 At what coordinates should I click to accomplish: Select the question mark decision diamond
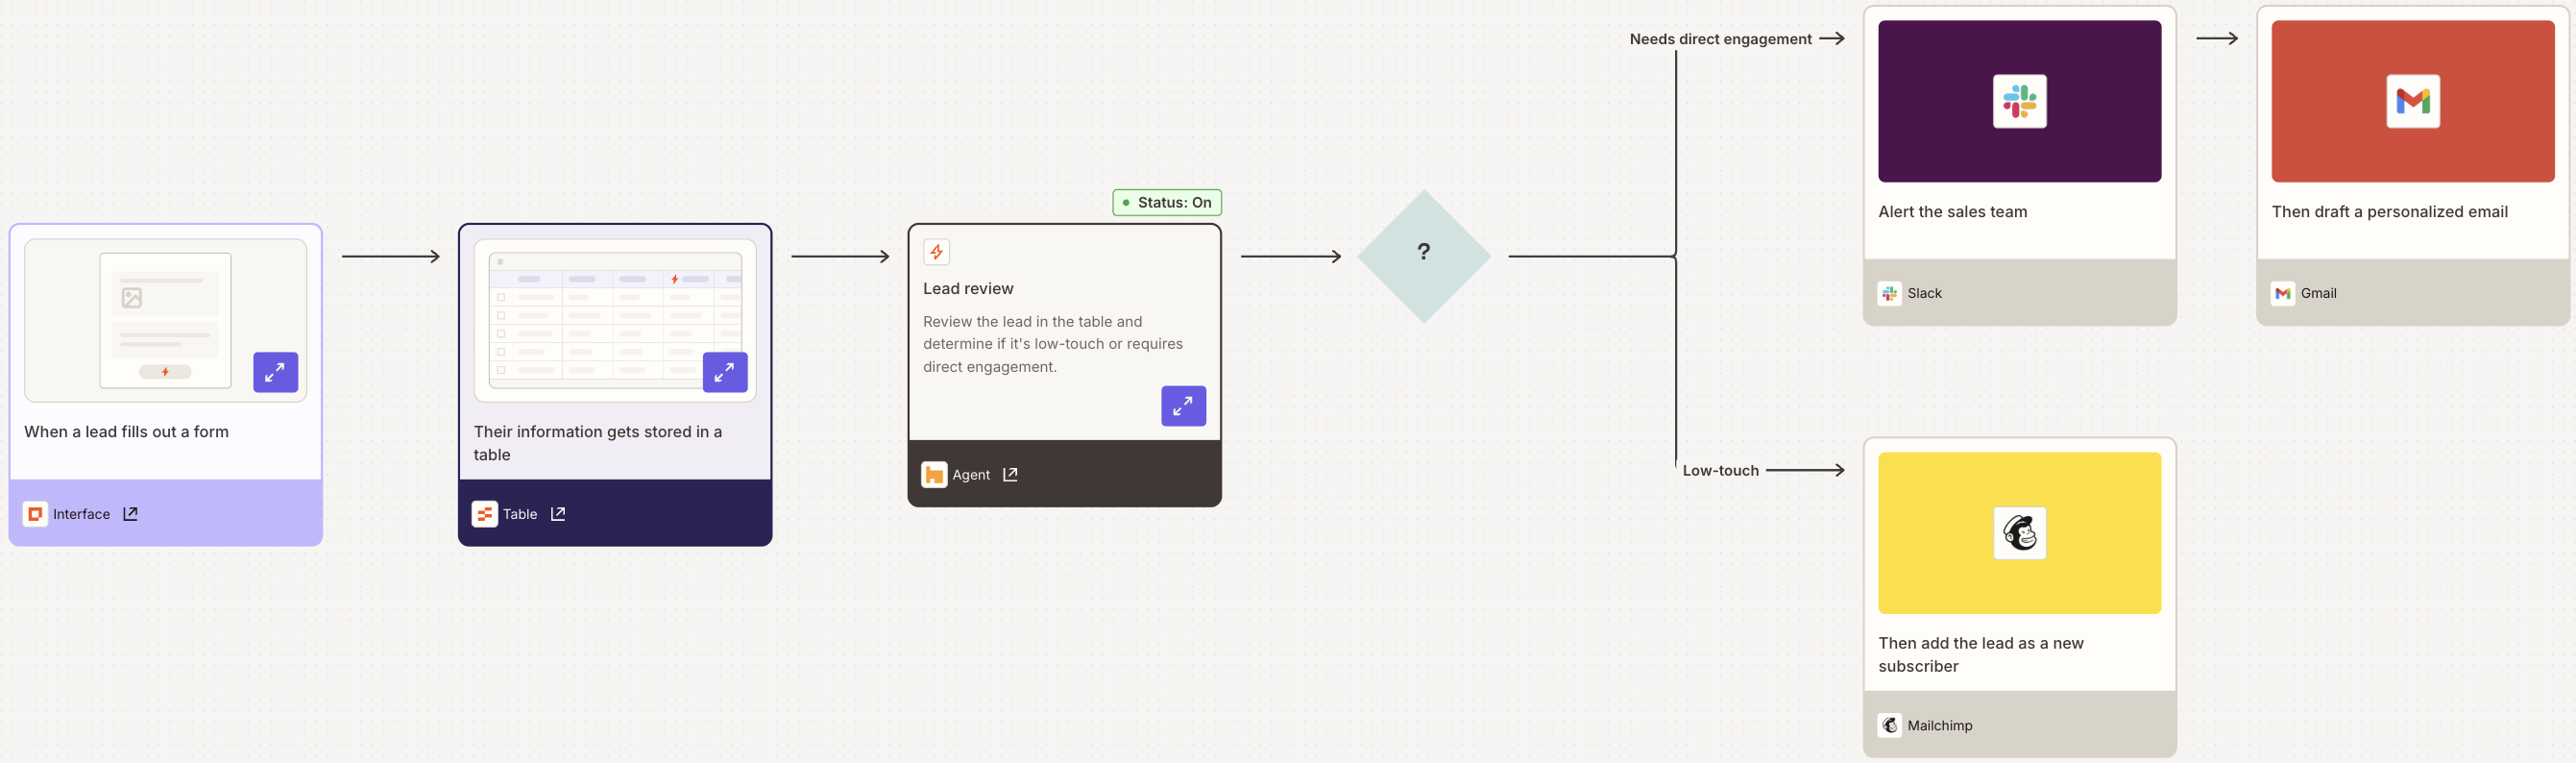pos(1424,256)
